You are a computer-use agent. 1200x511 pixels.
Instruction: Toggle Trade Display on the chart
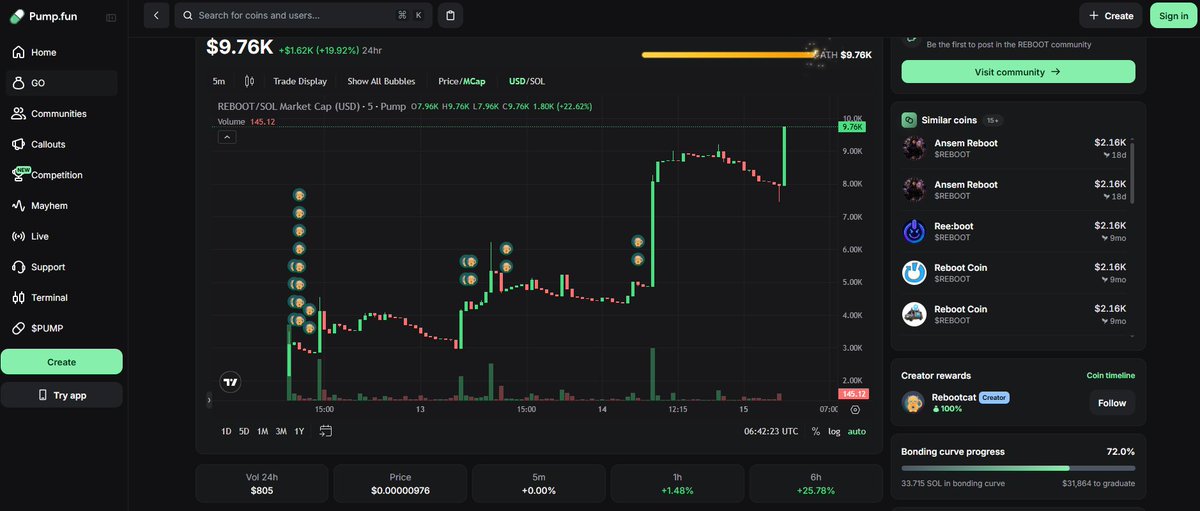pos(300,81)
